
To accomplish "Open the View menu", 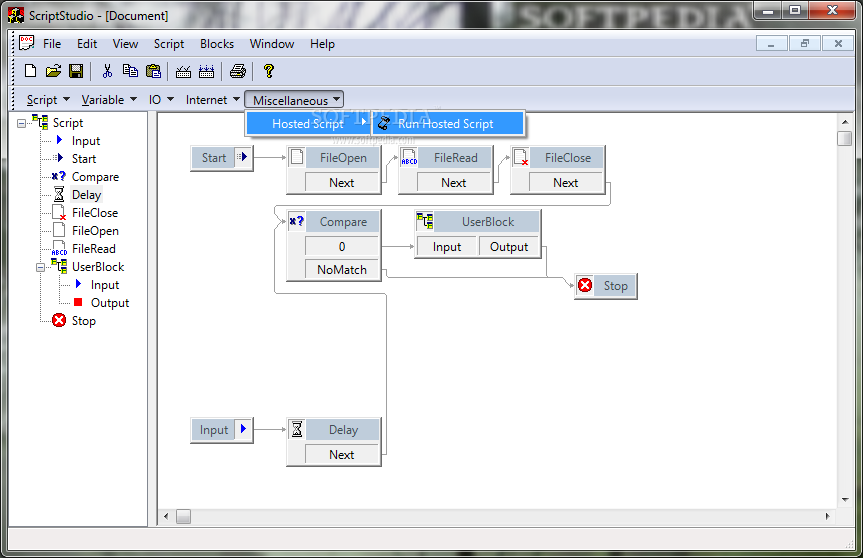I will (125, 43).
